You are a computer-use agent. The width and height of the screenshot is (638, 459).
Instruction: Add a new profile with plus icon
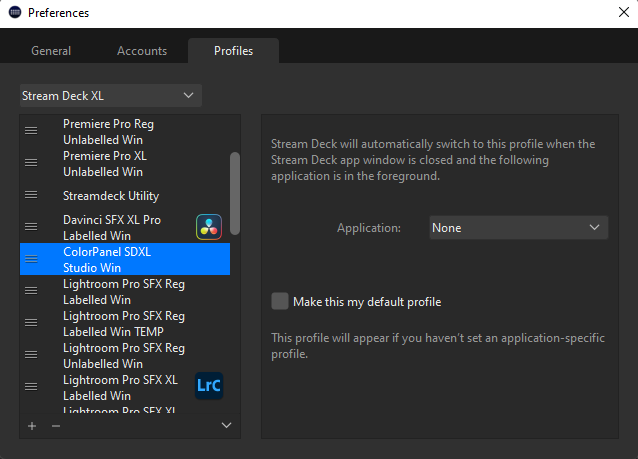(32, 426)
